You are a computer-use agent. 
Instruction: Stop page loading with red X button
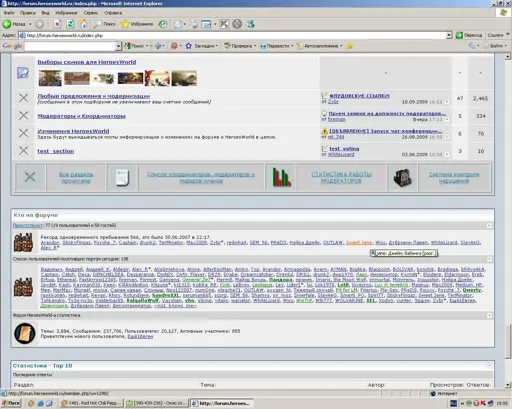(x=57, y=24)
